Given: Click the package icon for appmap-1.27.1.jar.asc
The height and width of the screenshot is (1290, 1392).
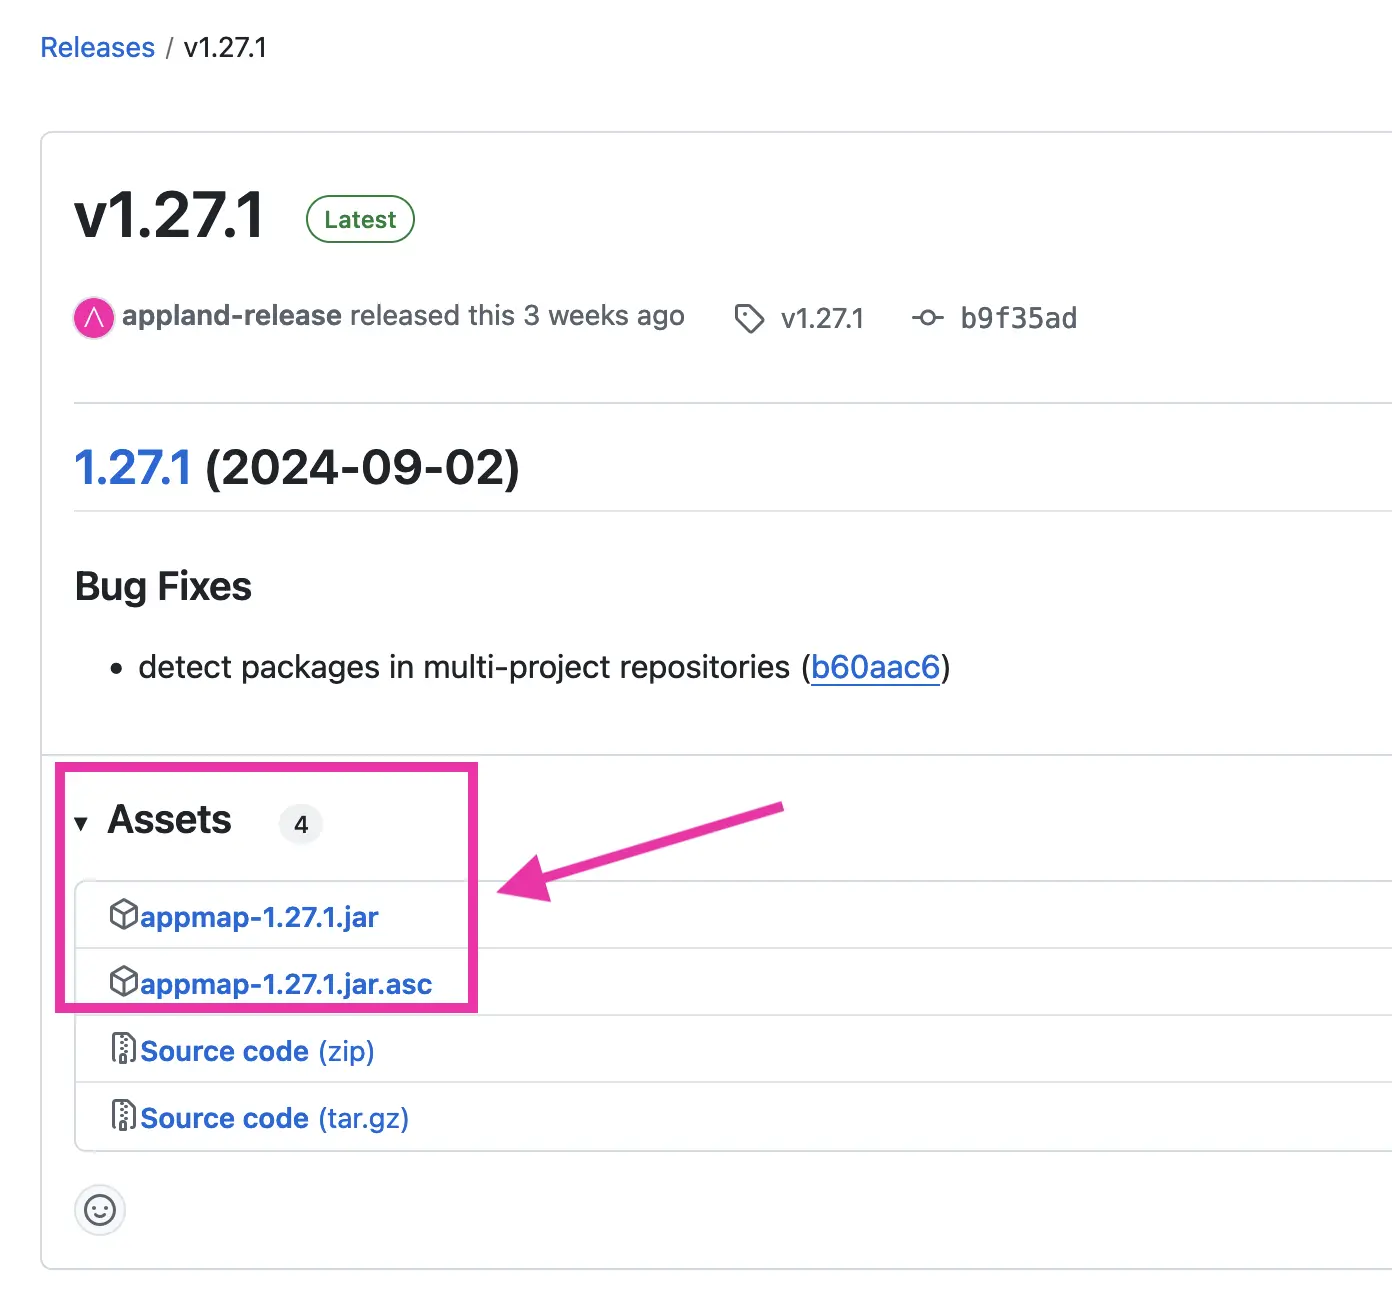Looking at the screenshot, I should coord(123,982).
